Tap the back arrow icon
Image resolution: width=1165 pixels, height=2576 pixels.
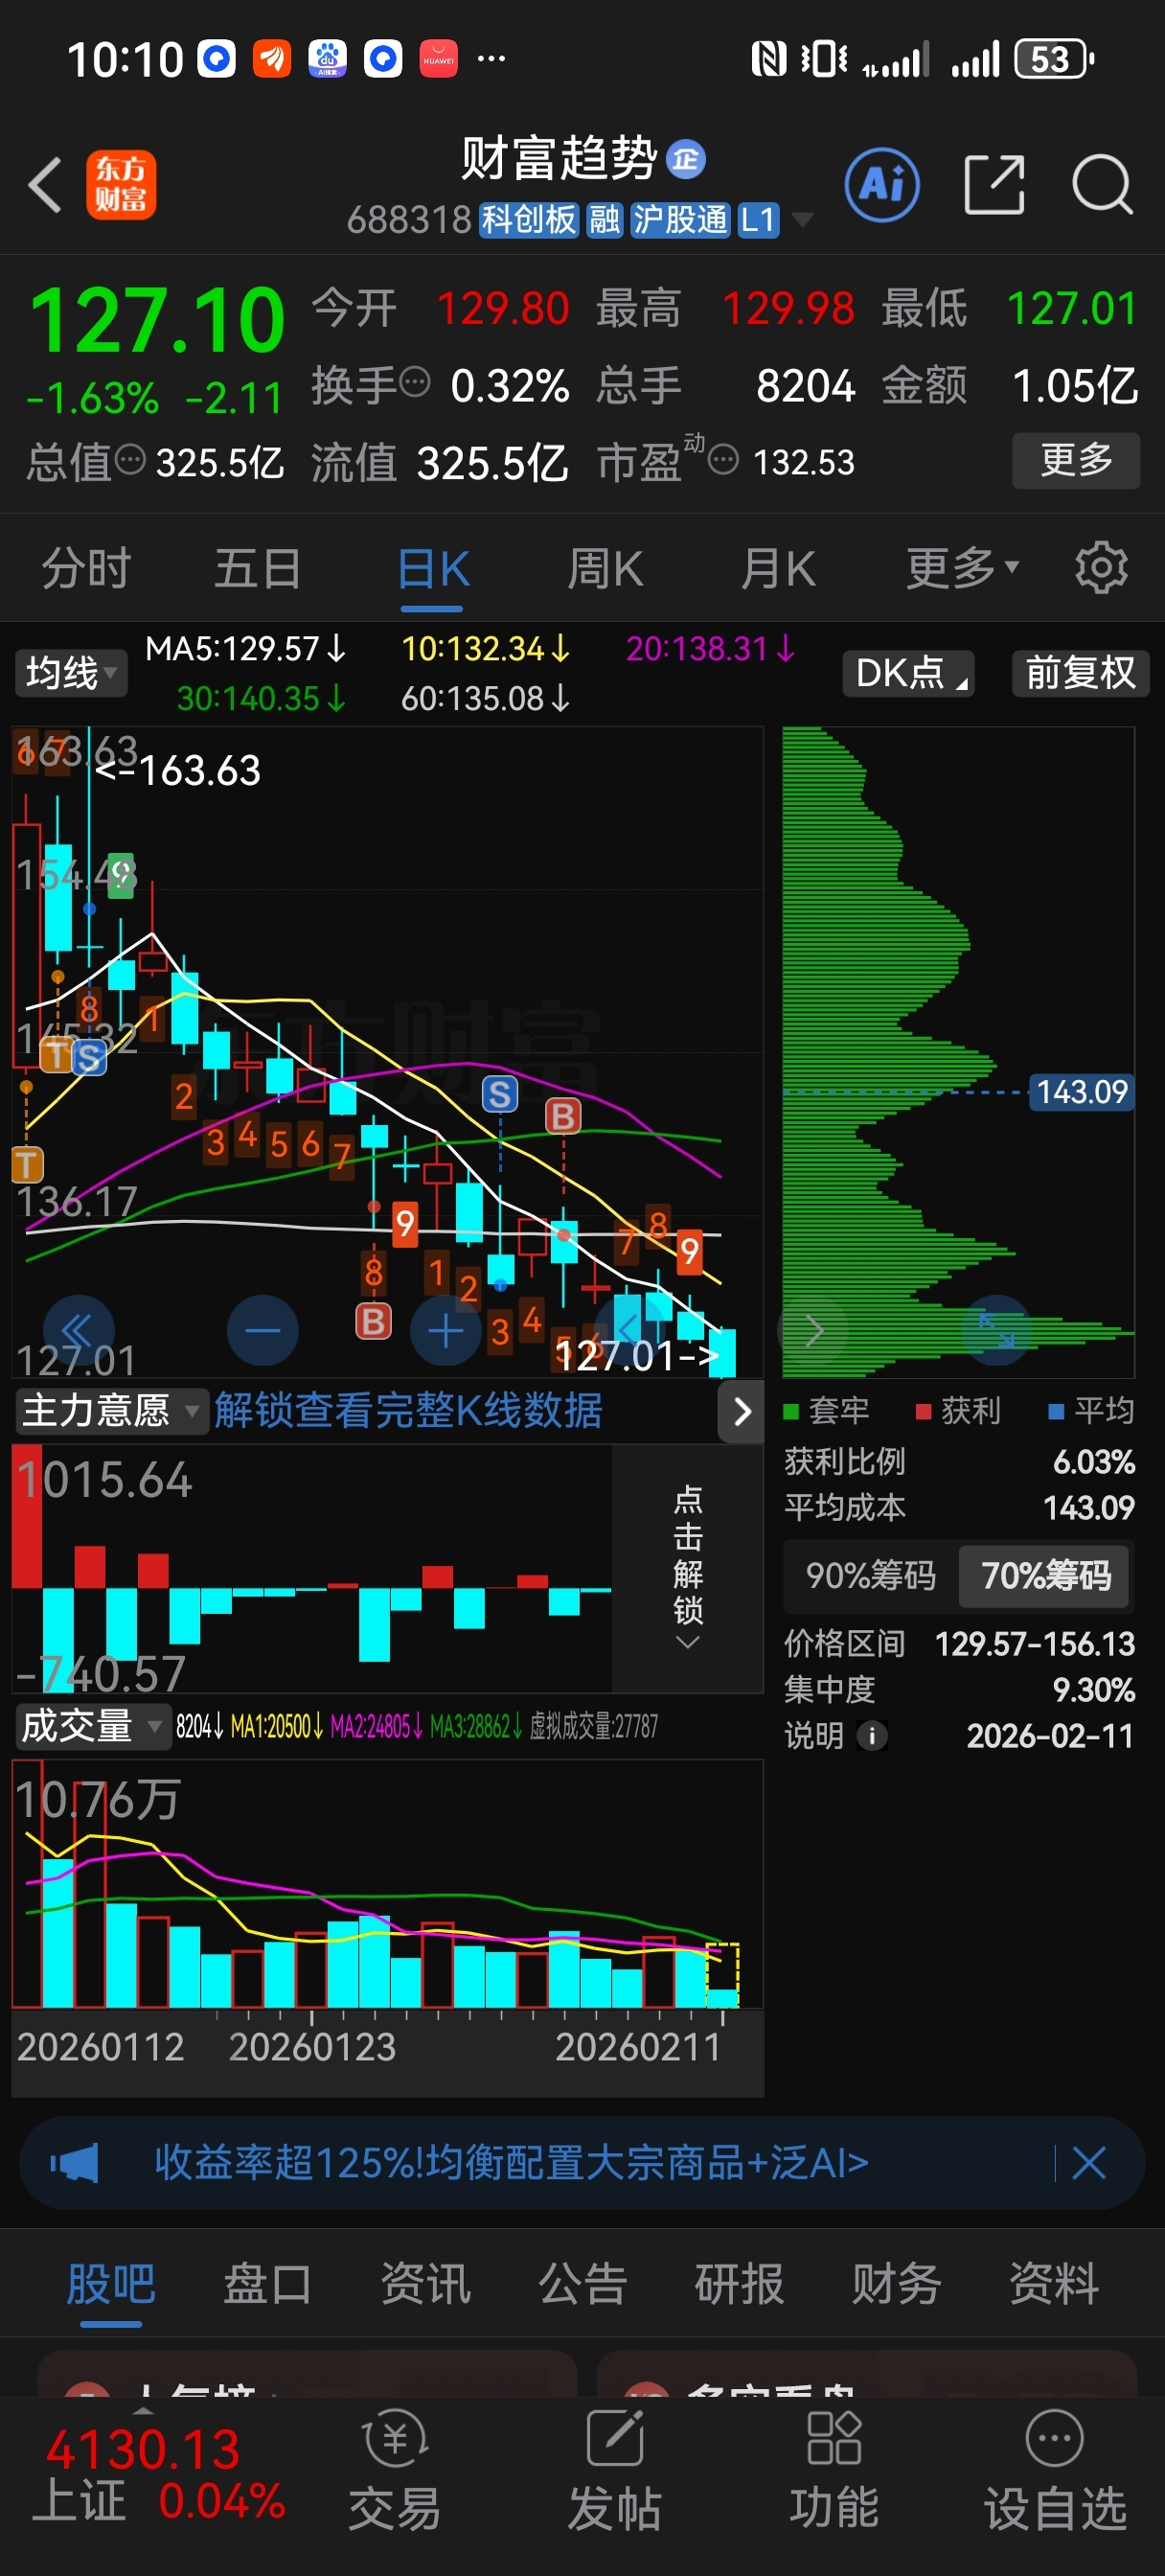click(45, 185)
